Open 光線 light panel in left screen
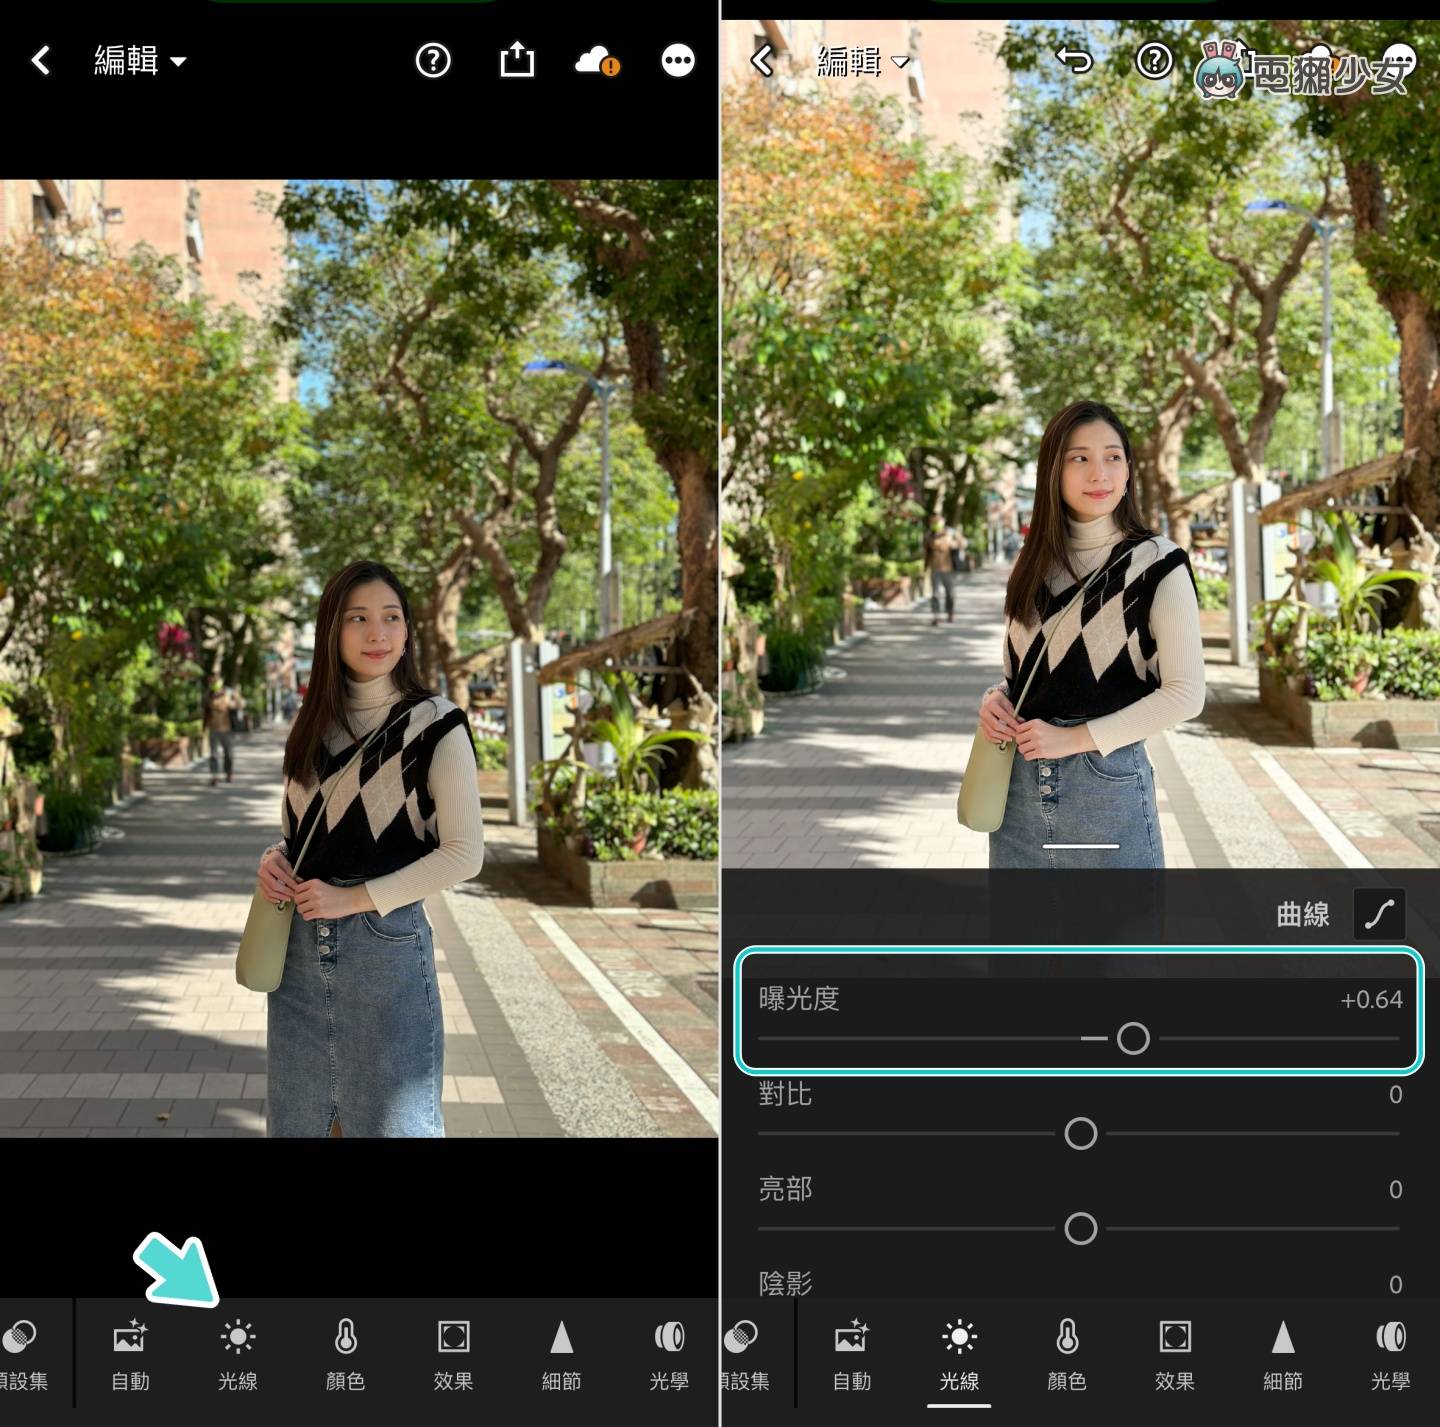1440x1427 pixels. click(238, 1355)
